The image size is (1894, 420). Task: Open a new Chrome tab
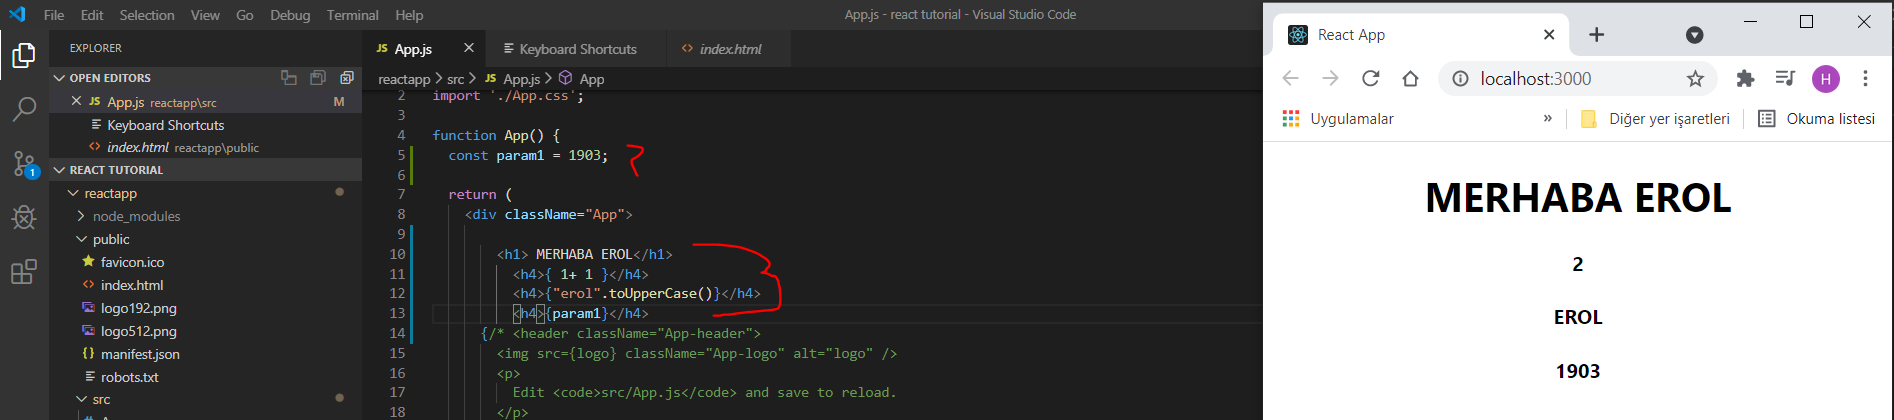(1596, 35)
